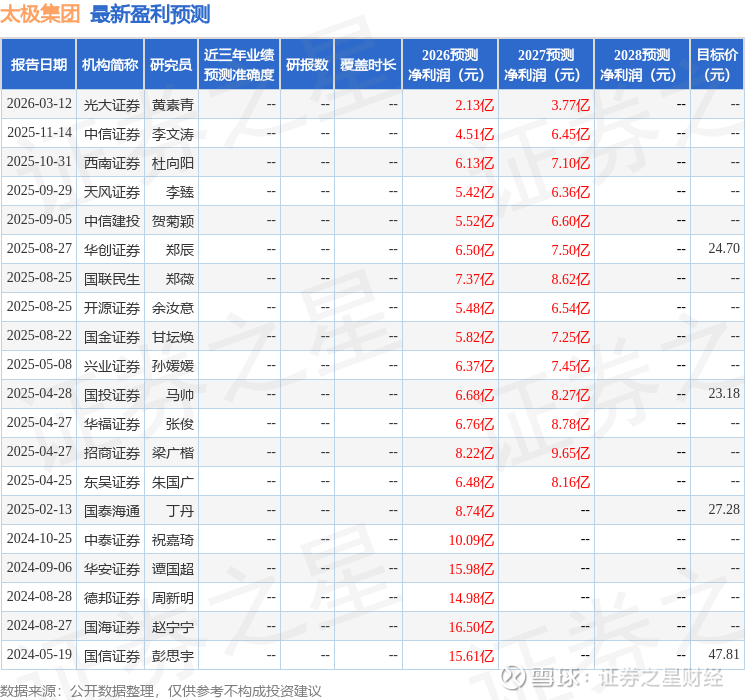Click the 3.77亿 profit value

pos(570,105)
